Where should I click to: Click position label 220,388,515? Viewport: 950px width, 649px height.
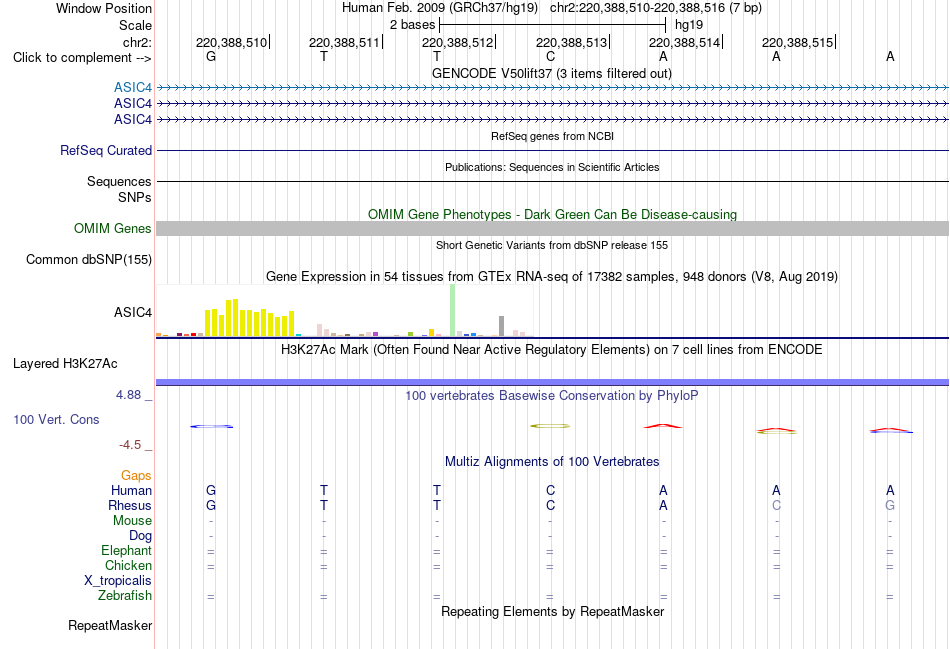[797, 42]
